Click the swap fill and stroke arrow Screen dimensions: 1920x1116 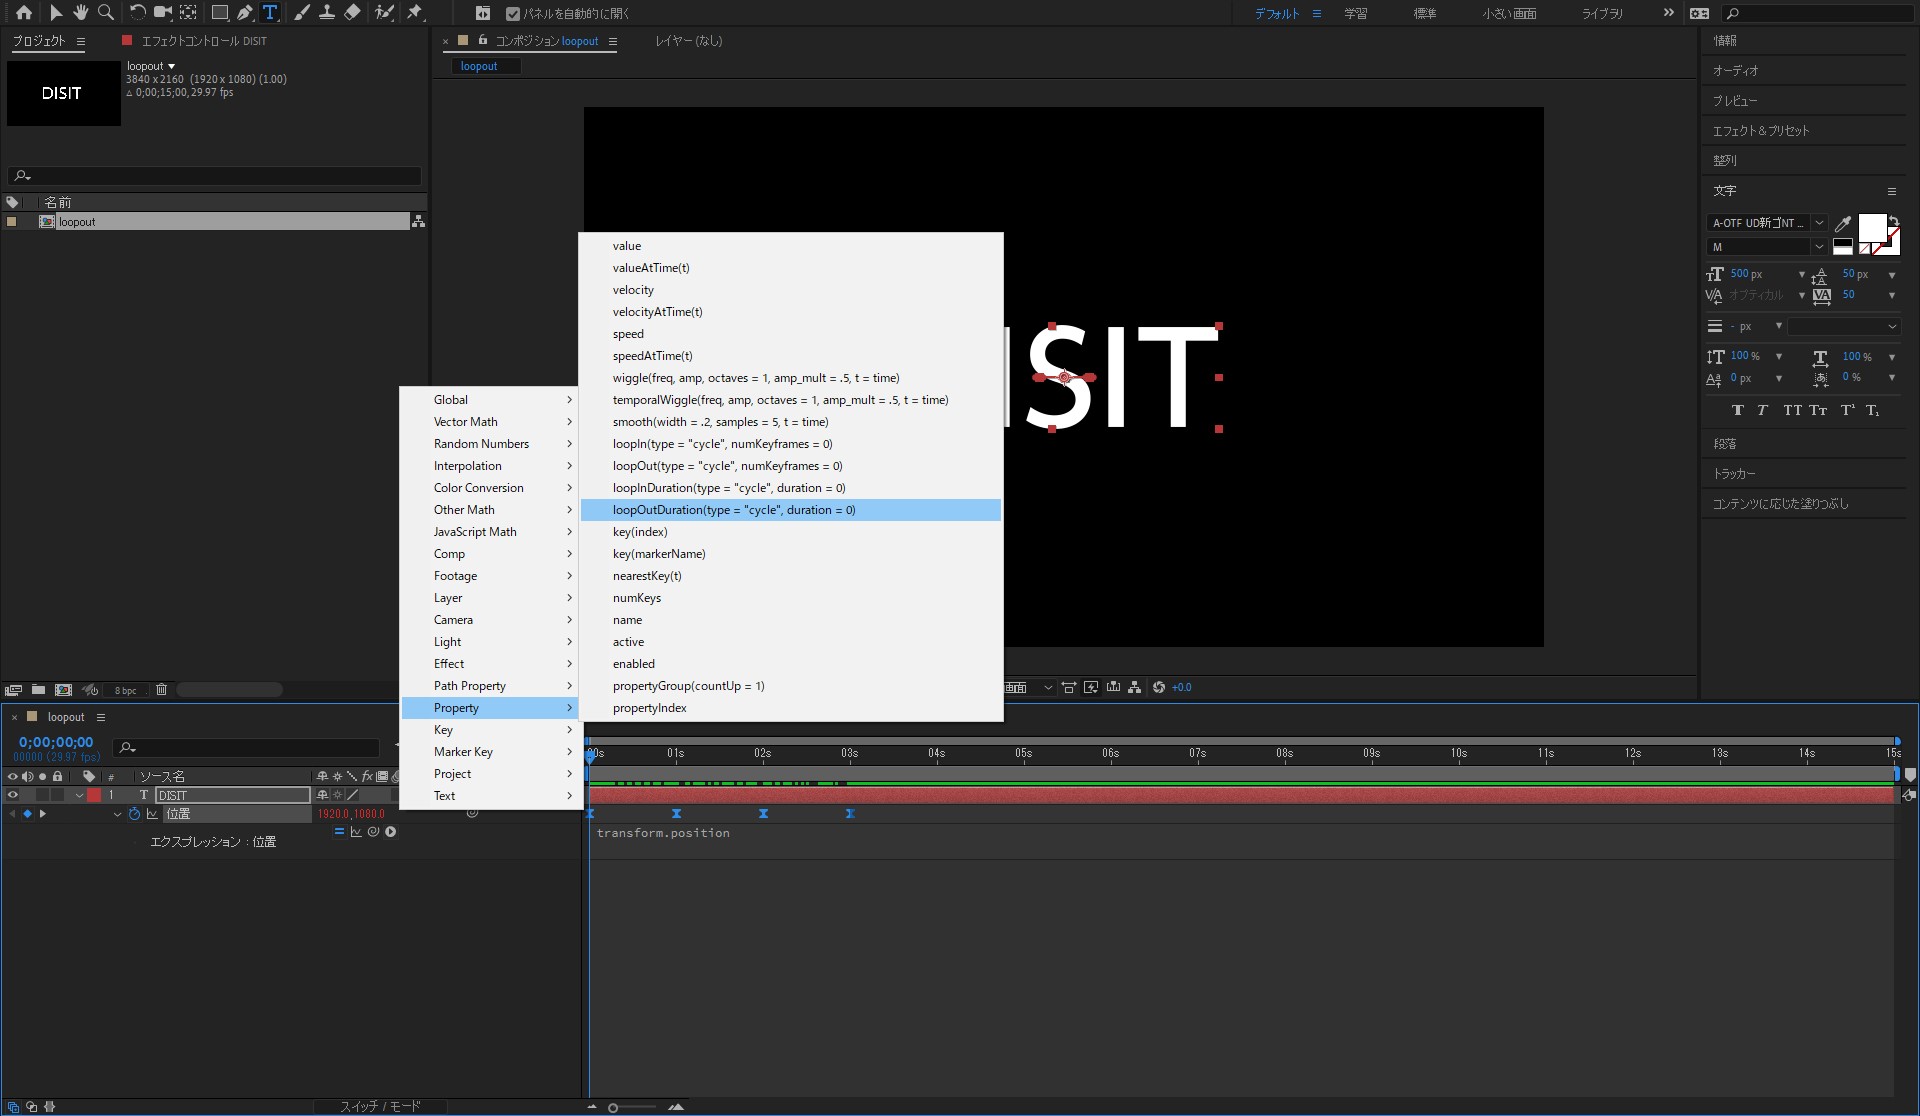click(x=1893, y=221)
